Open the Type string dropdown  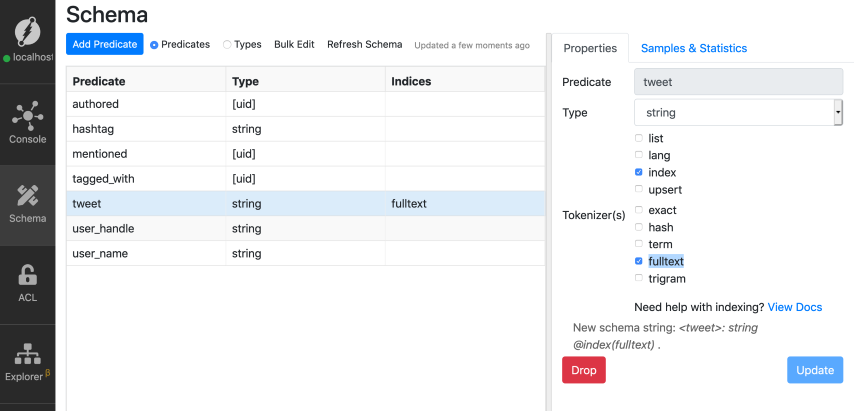click(x=737, y=113)
